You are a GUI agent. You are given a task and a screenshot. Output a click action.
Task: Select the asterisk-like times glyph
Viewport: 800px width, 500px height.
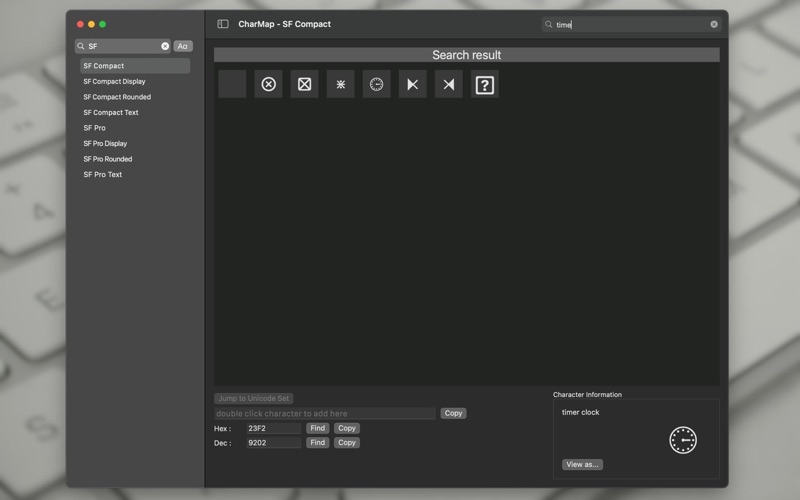pyautogui.click(x=341, y=84)
